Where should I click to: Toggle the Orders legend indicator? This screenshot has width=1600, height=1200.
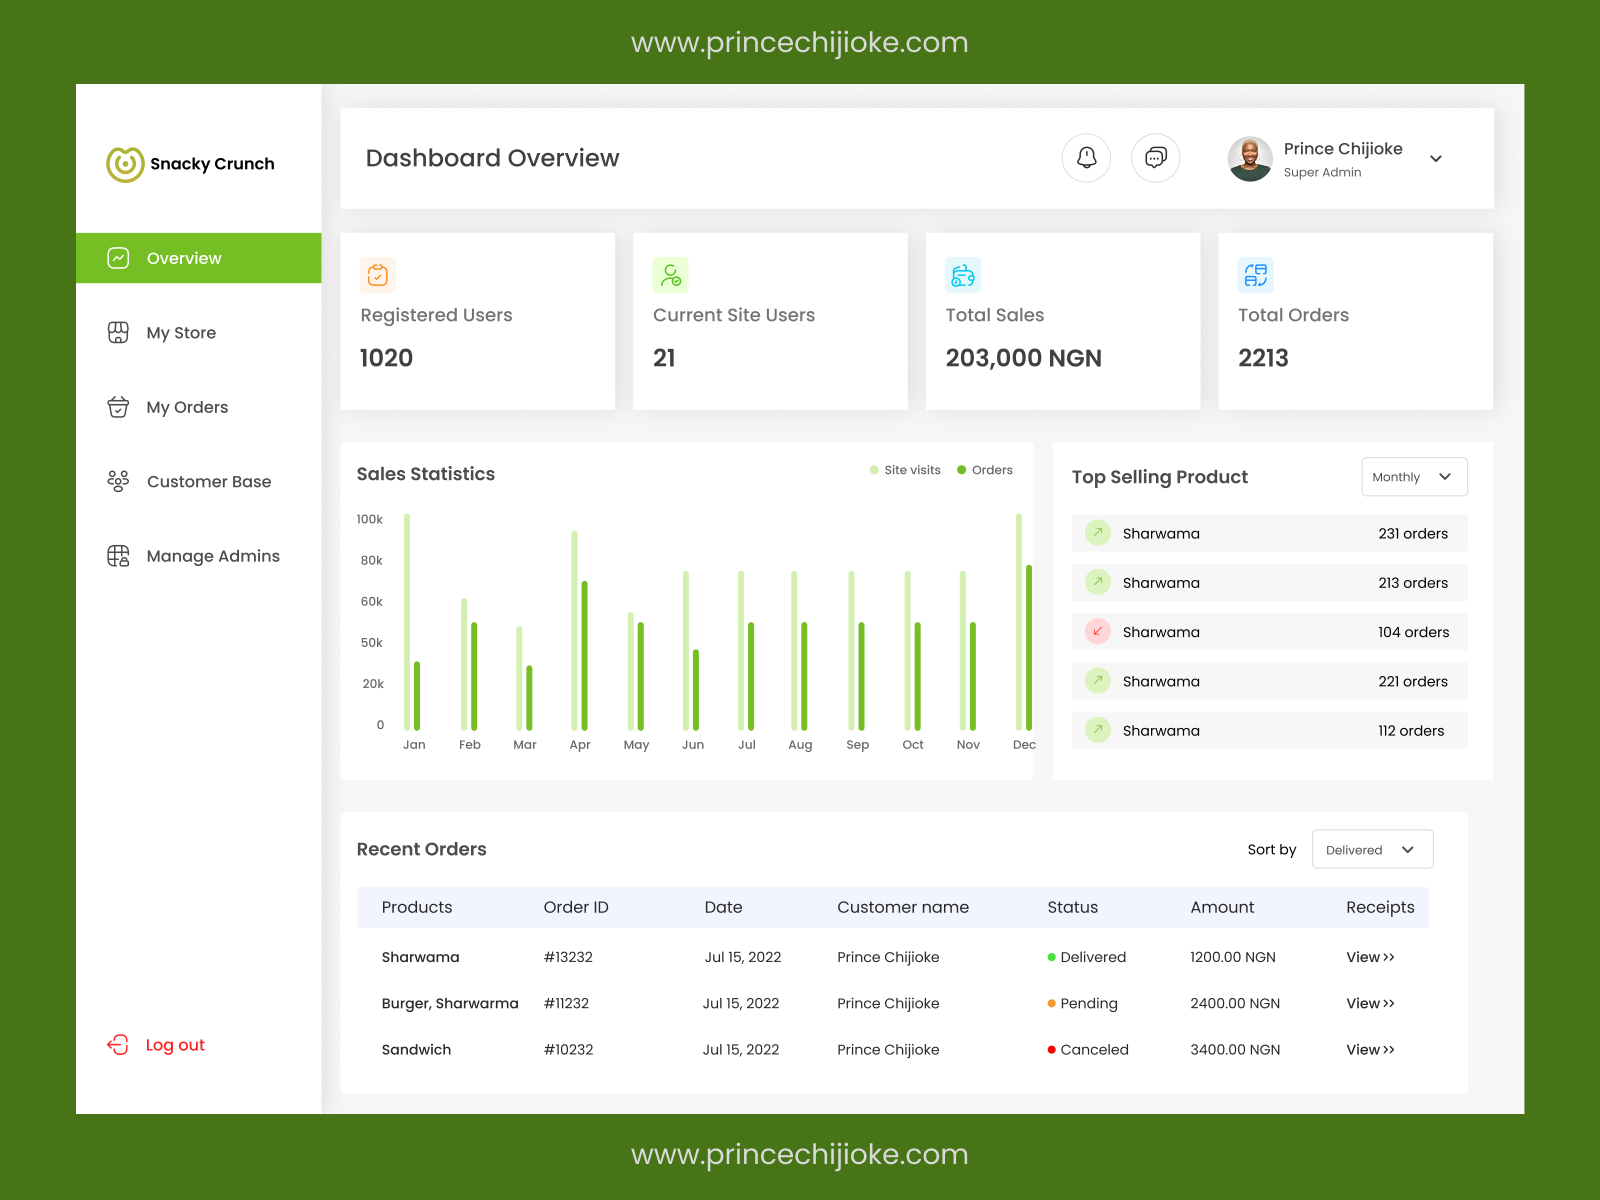[961, 469]
